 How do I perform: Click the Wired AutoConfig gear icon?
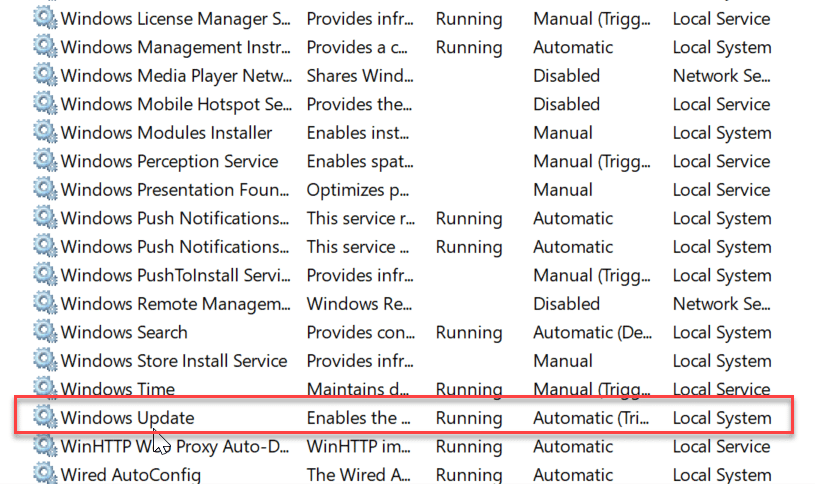click(45, 474)
